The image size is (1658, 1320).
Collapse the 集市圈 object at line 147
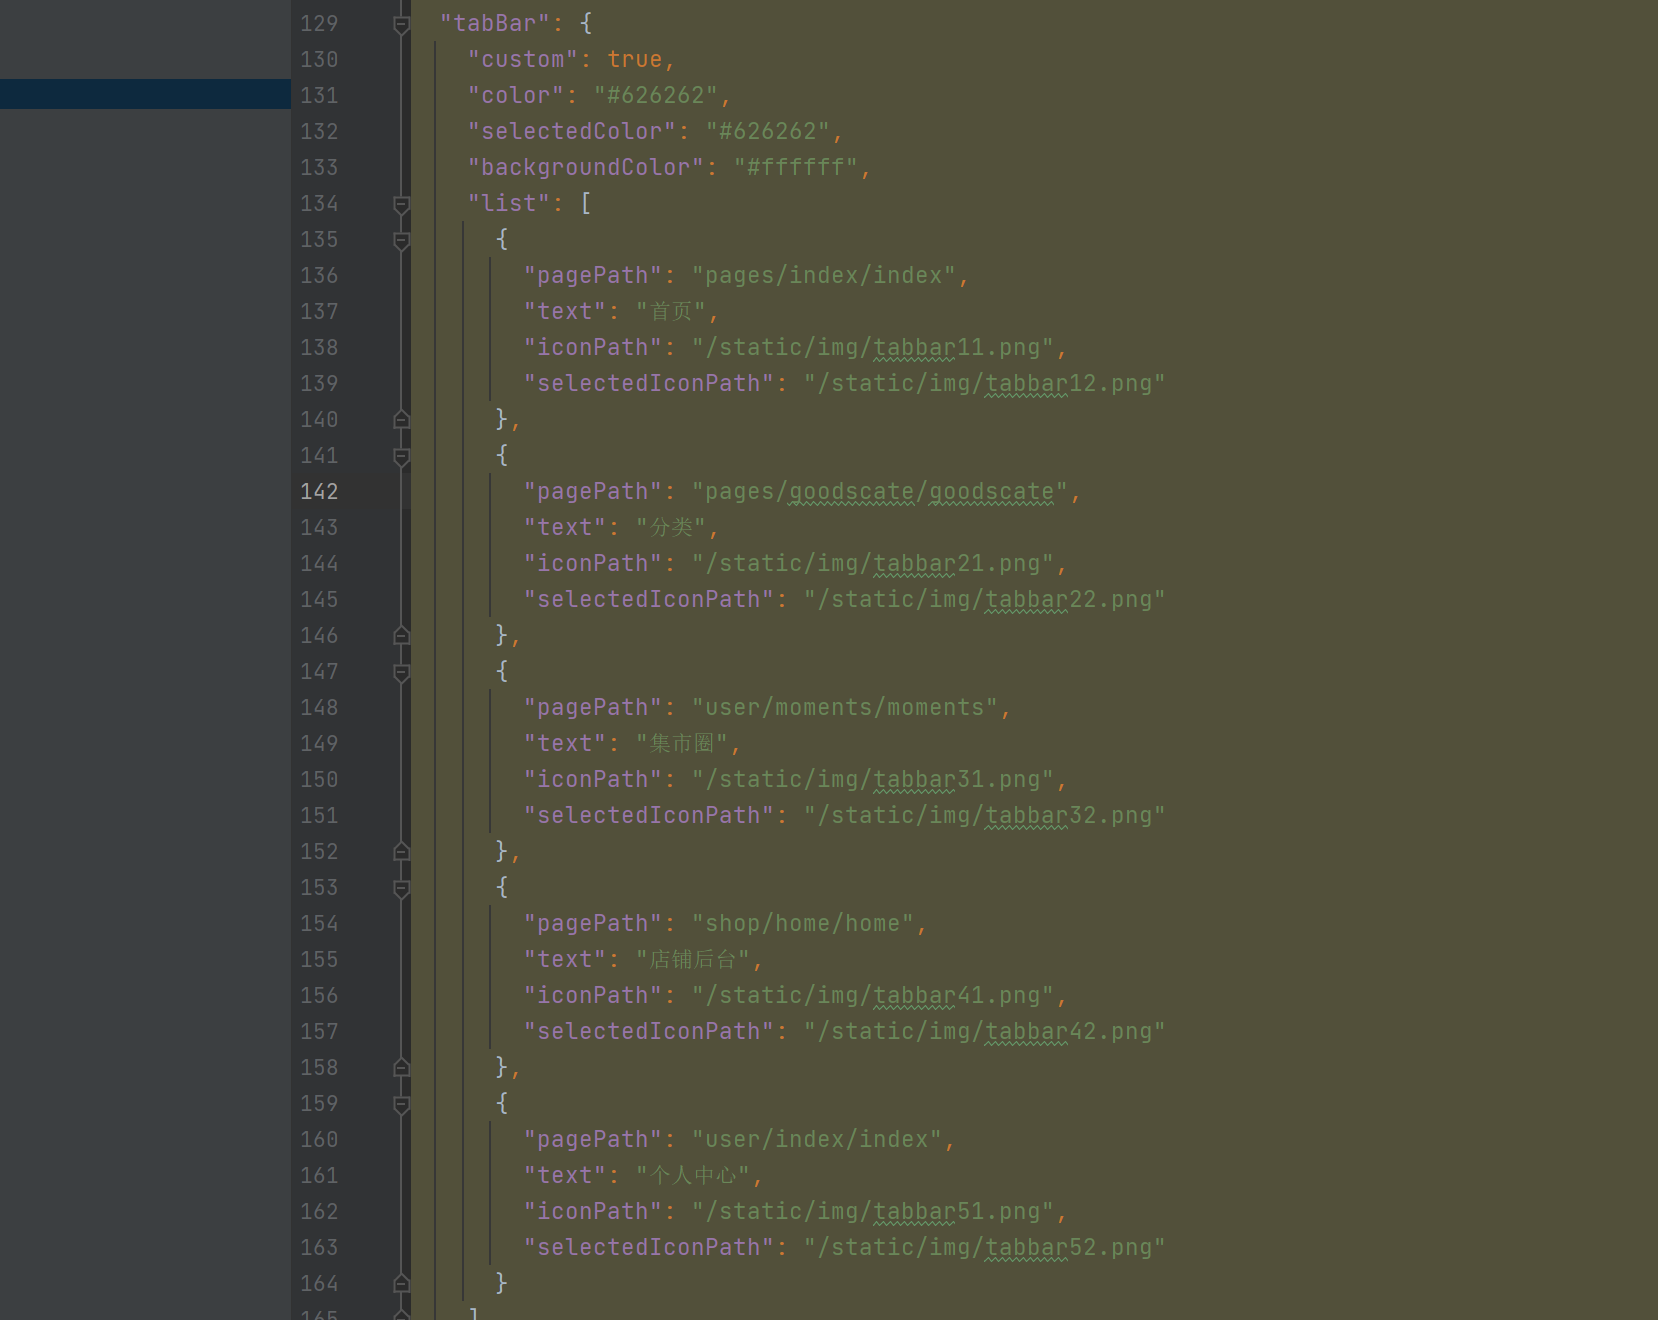click(401, 672)
